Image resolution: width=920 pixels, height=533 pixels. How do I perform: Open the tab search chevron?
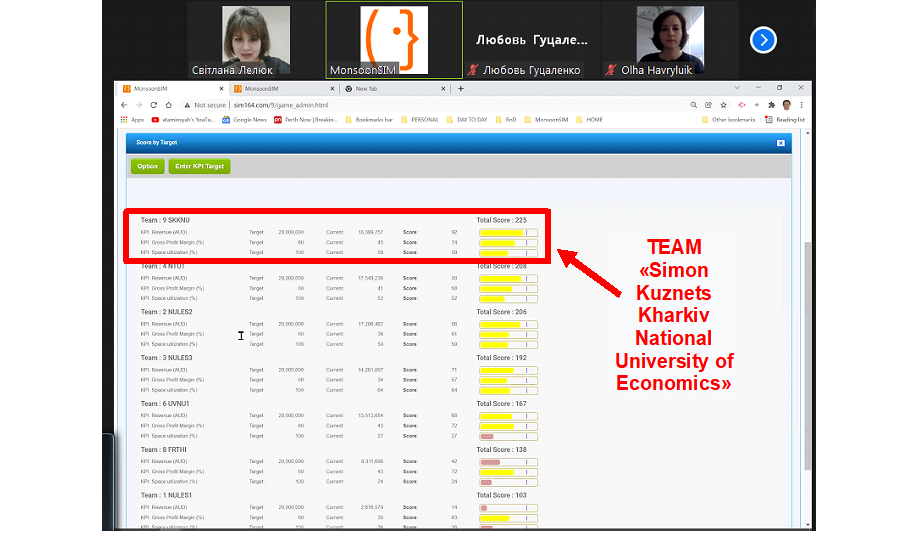pyautogui.click(x=737, y=87)
